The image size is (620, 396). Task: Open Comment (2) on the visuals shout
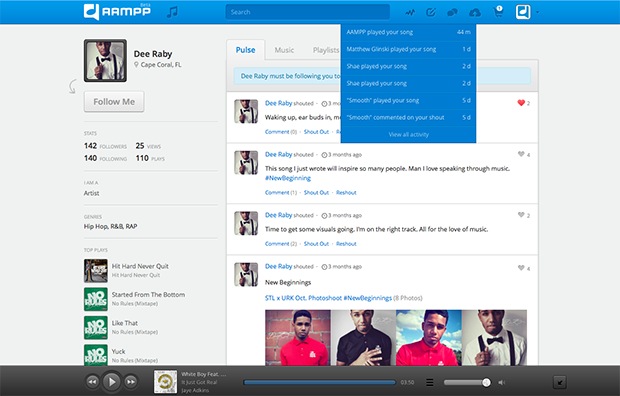pos(280,244)
